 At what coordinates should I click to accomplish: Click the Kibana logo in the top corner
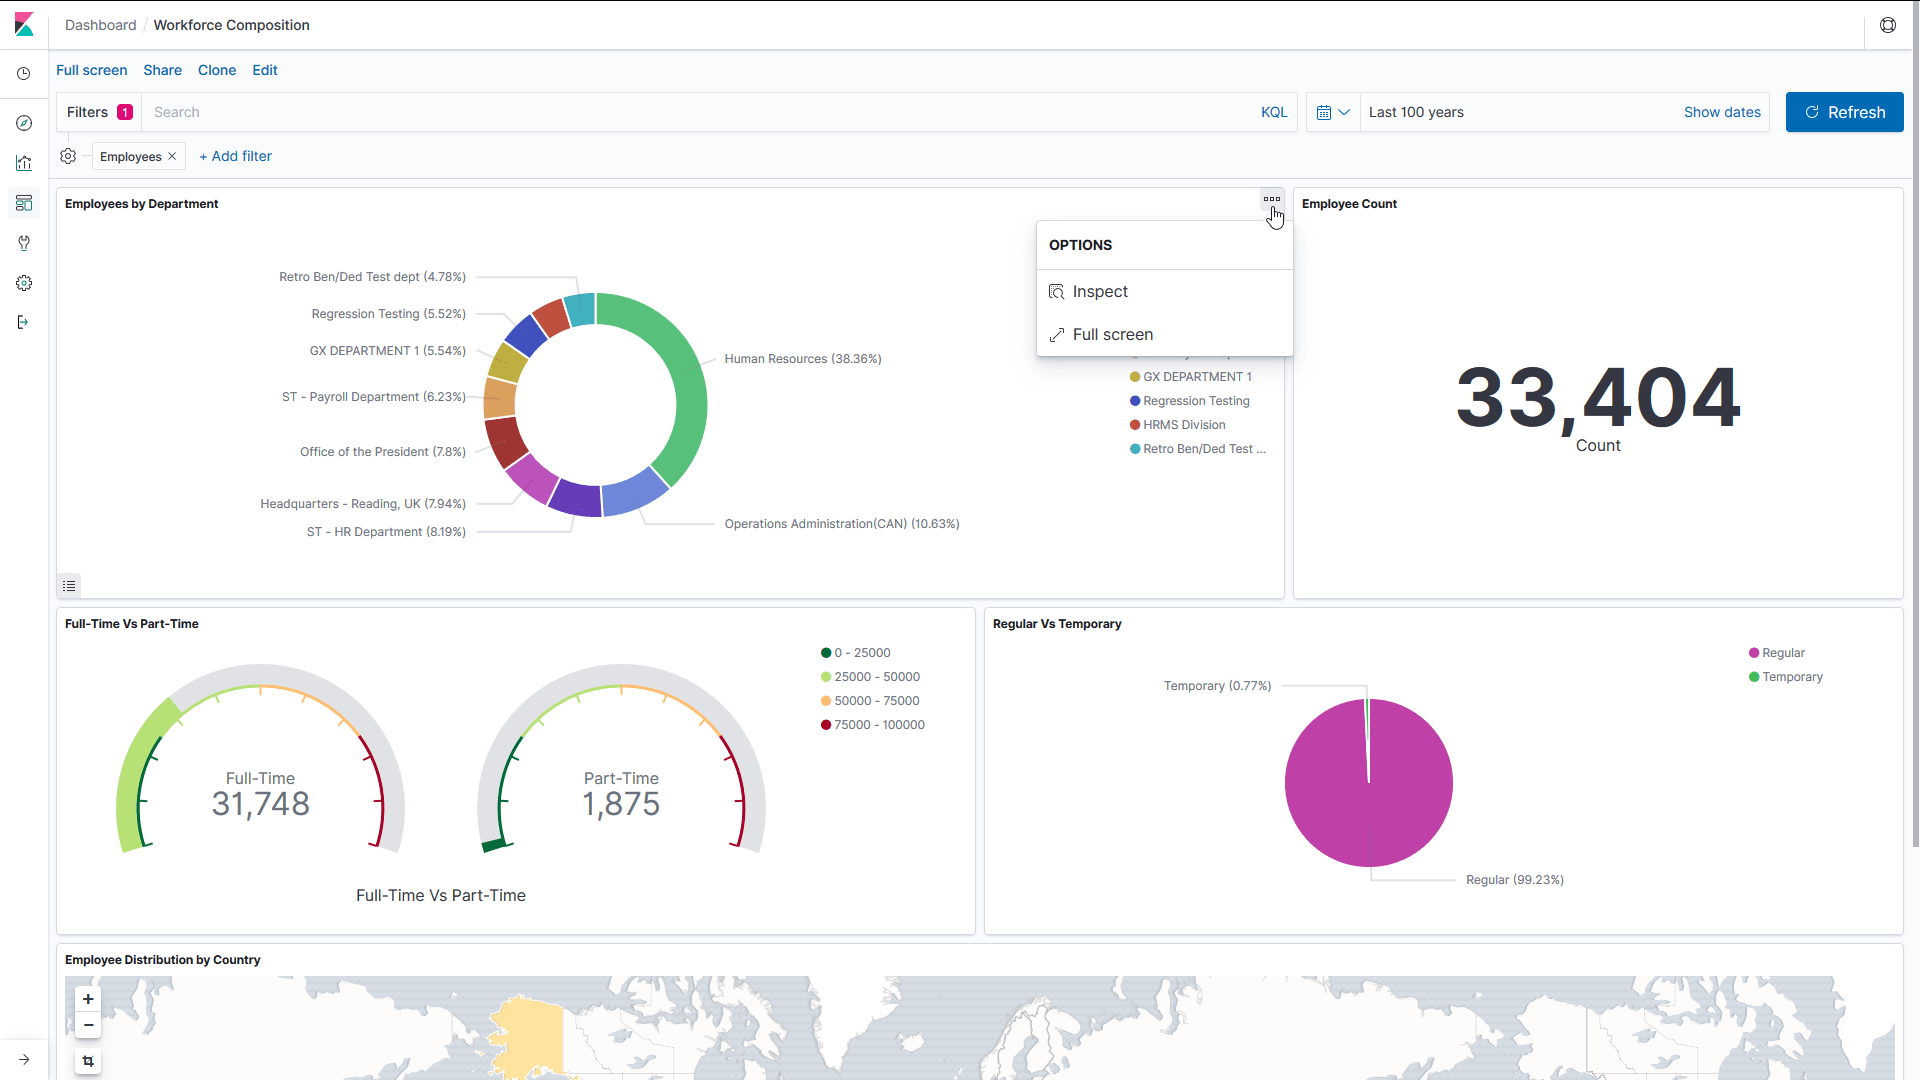click(x=23, y=24)
